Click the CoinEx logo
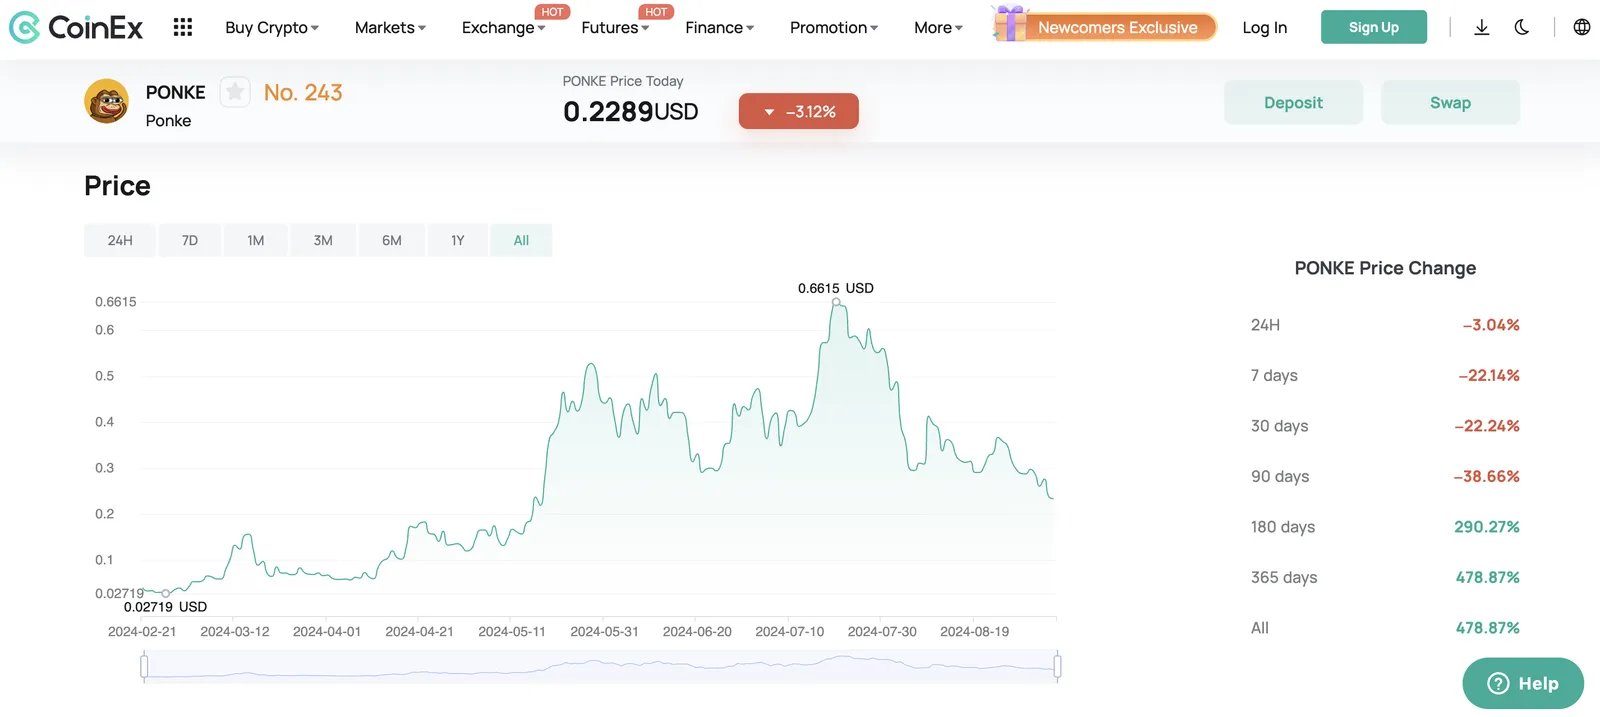The width and height of the screenshot is (1600, 717). 76,27
